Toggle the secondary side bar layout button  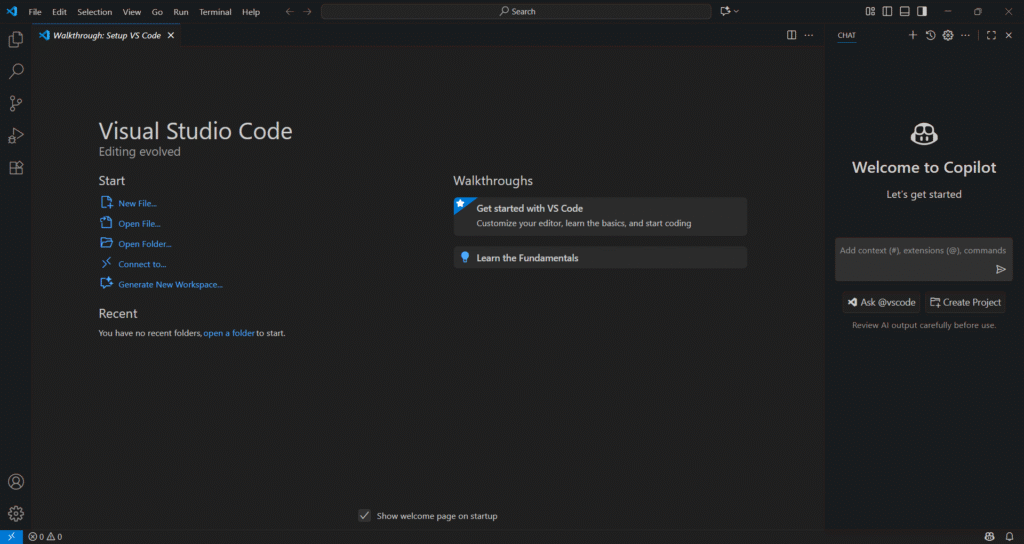coord(921,12)
